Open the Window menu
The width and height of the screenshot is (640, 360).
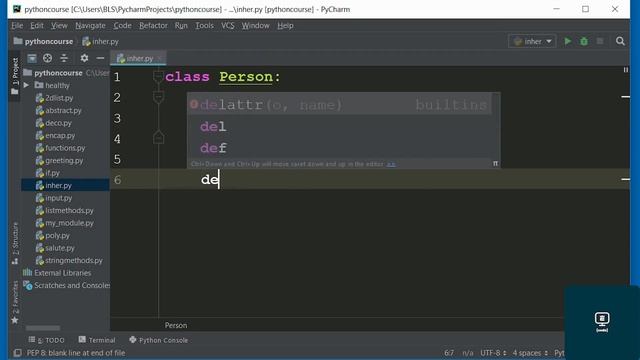tap(256, 25)
